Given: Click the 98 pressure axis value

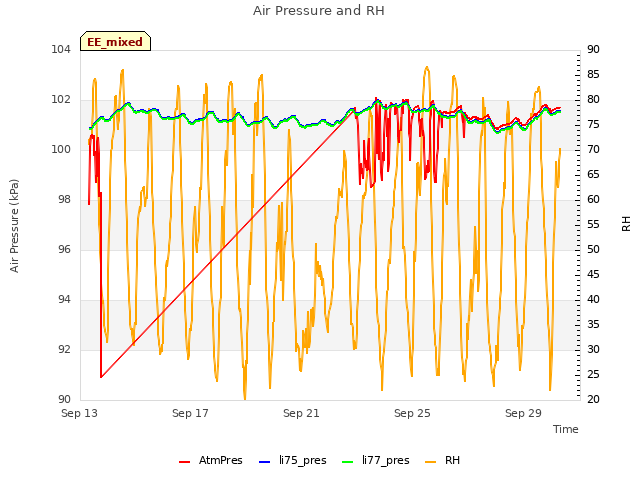Looking at the screenshot, I should [x=64, y=200].
